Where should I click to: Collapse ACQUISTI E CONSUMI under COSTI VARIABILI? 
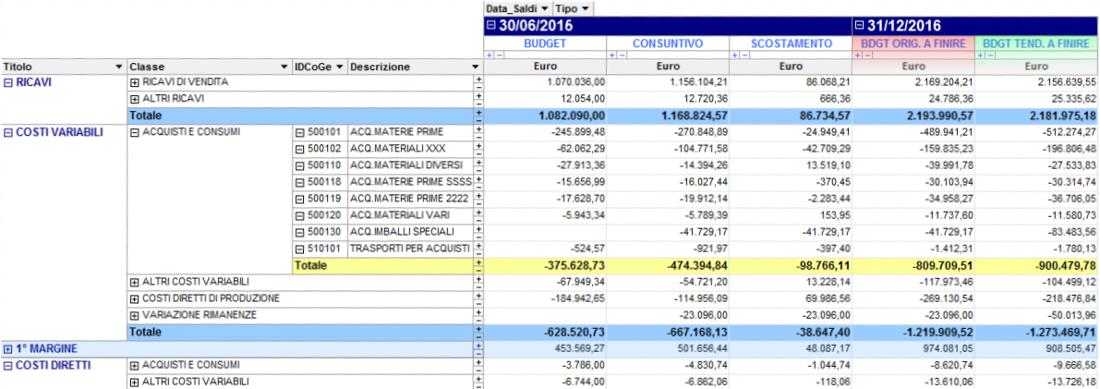click(135, 133)
